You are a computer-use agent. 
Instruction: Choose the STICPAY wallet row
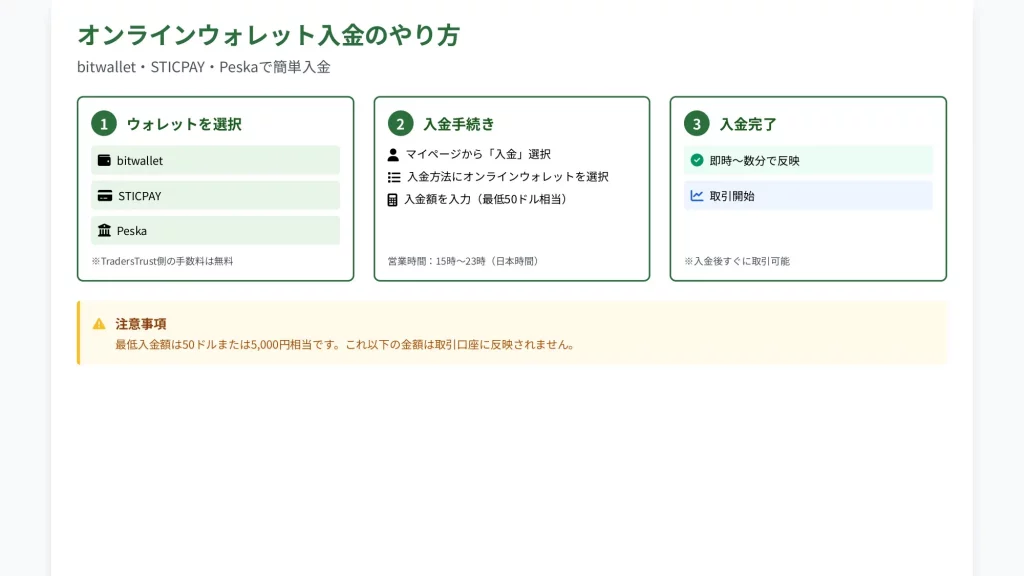[x=215, y=196]
